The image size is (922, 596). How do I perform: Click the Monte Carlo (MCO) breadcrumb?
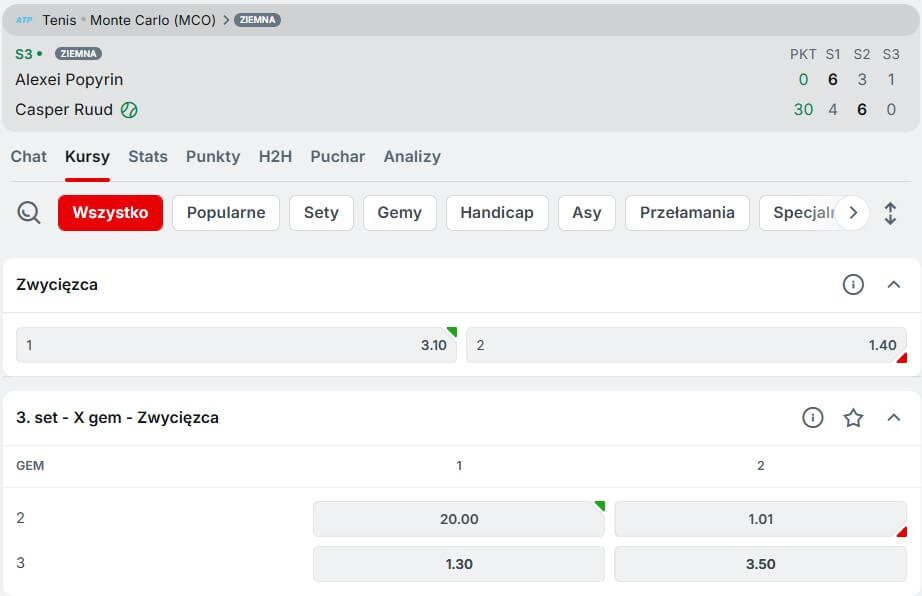[x=153, y=20]
